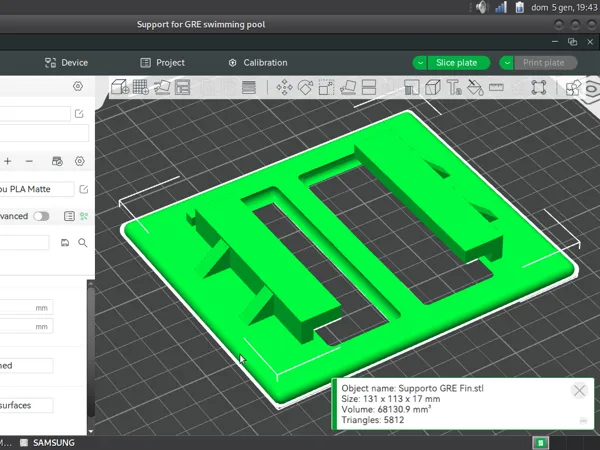
Task: Open the Assembly view icon
Action: point(573,88)
